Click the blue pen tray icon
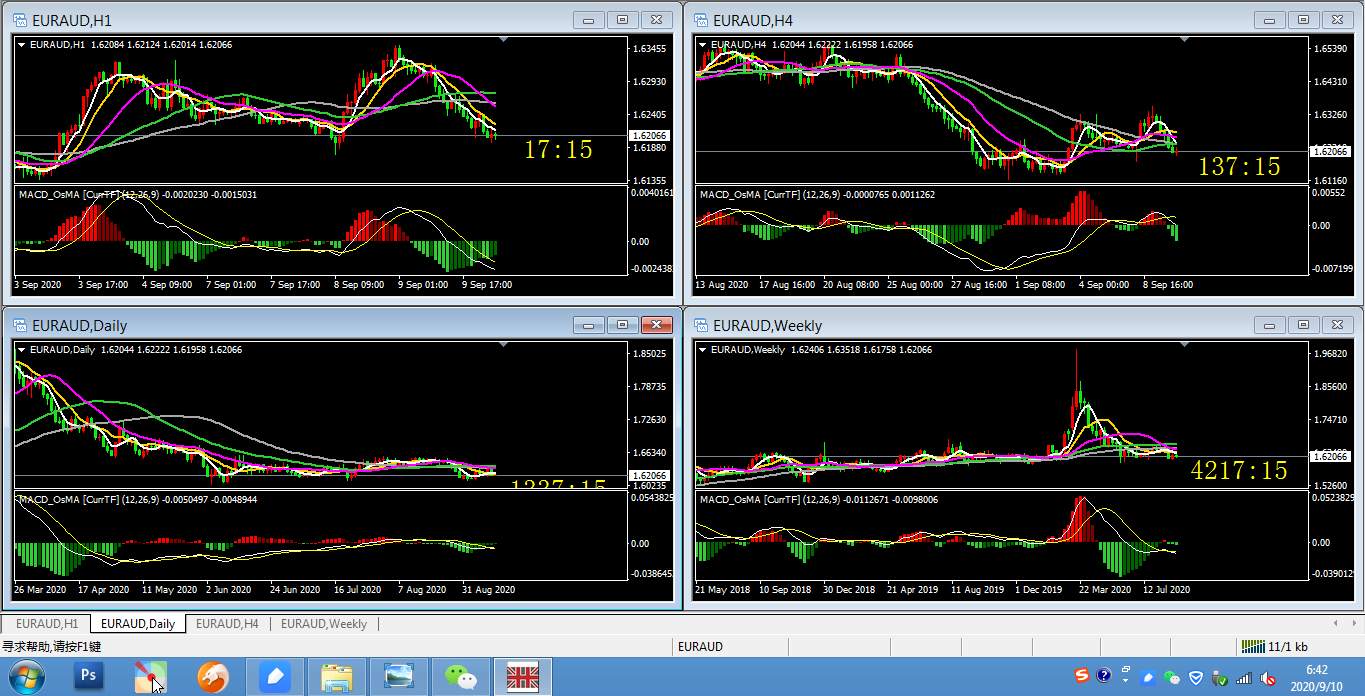Viewport: 1365px width, 696px height. [x=1149, y=677]
